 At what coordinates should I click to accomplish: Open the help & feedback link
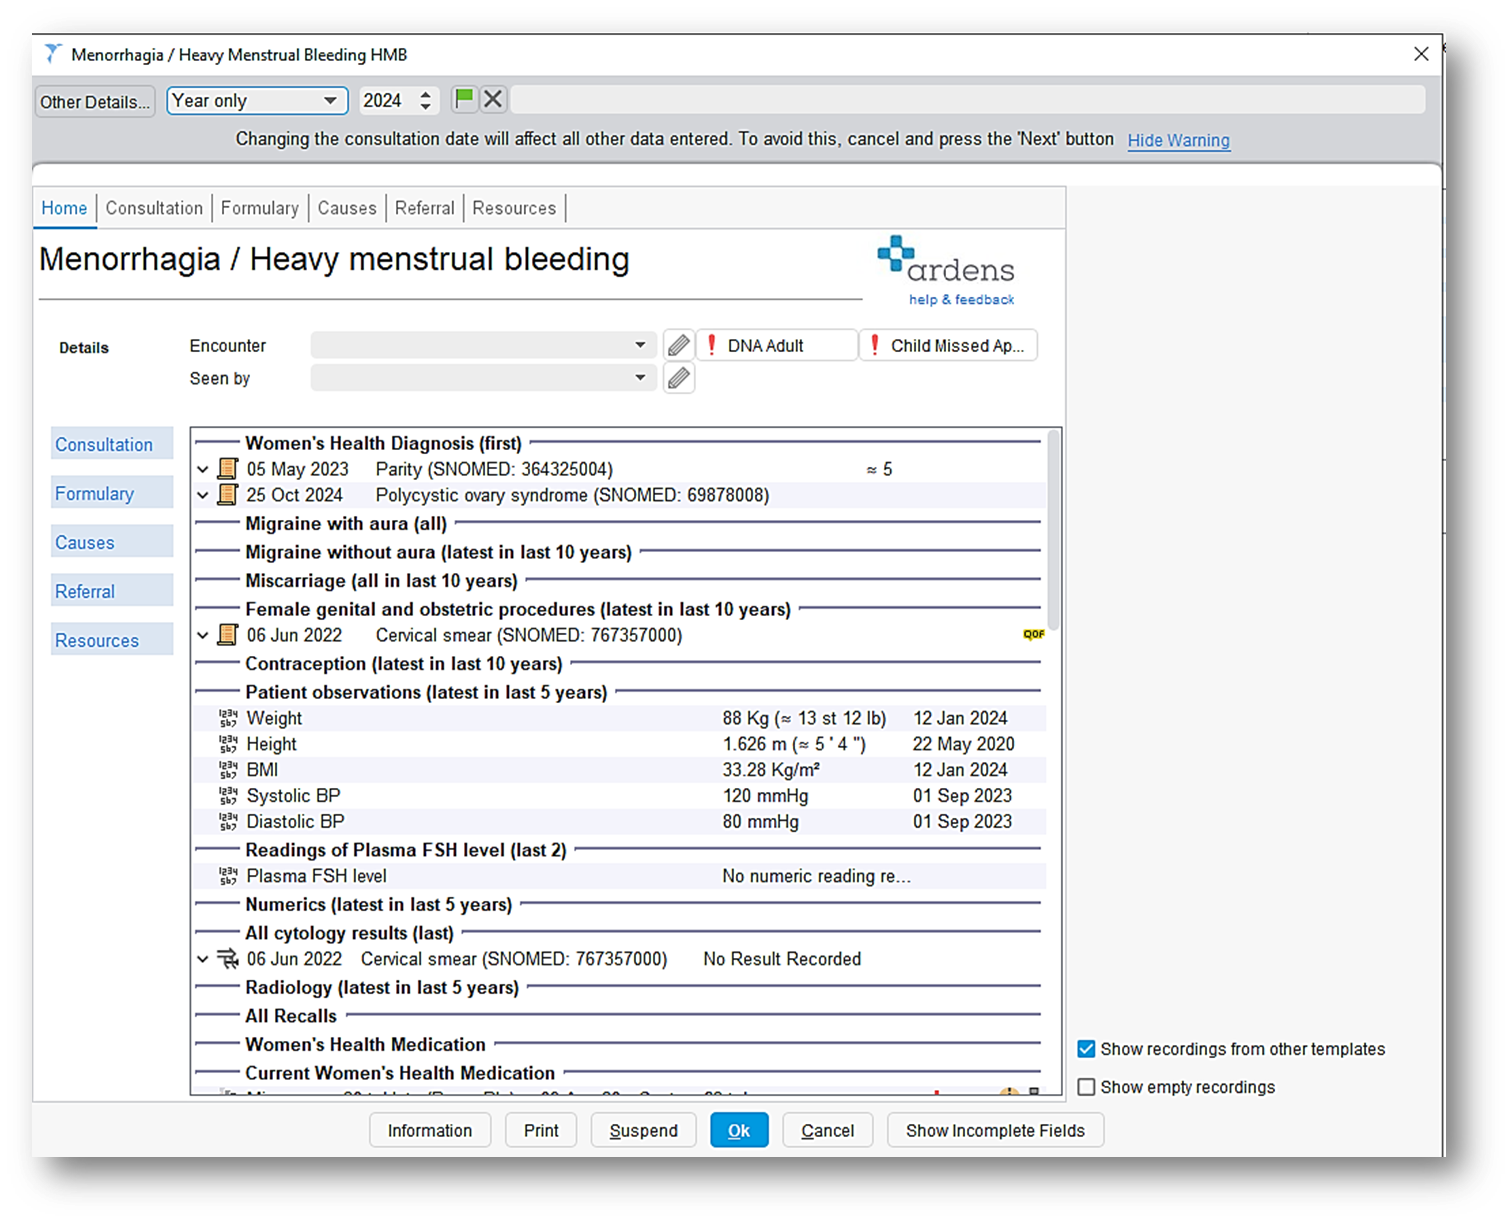(961, 299)
